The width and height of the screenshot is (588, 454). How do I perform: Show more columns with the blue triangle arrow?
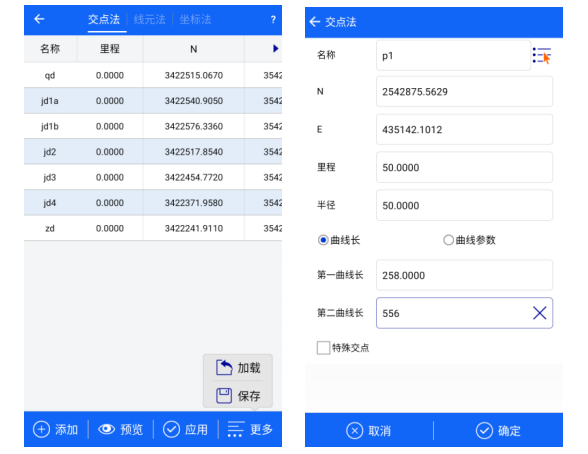(x=276, y=48)
